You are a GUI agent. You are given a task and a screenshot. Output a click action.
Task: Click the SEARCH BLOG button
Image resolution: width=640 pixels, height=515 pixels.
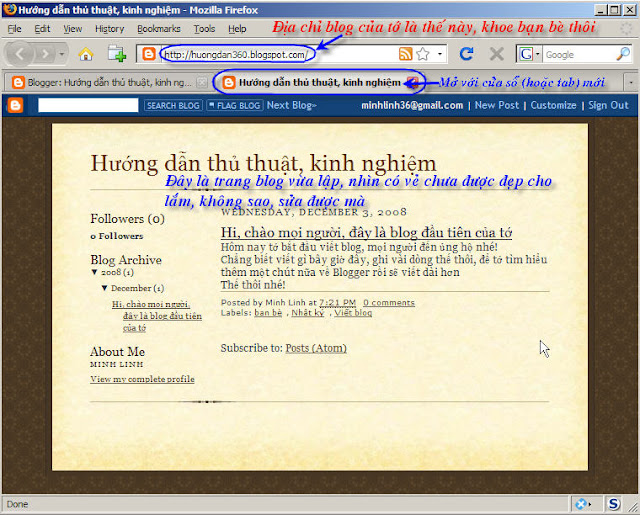173,105
